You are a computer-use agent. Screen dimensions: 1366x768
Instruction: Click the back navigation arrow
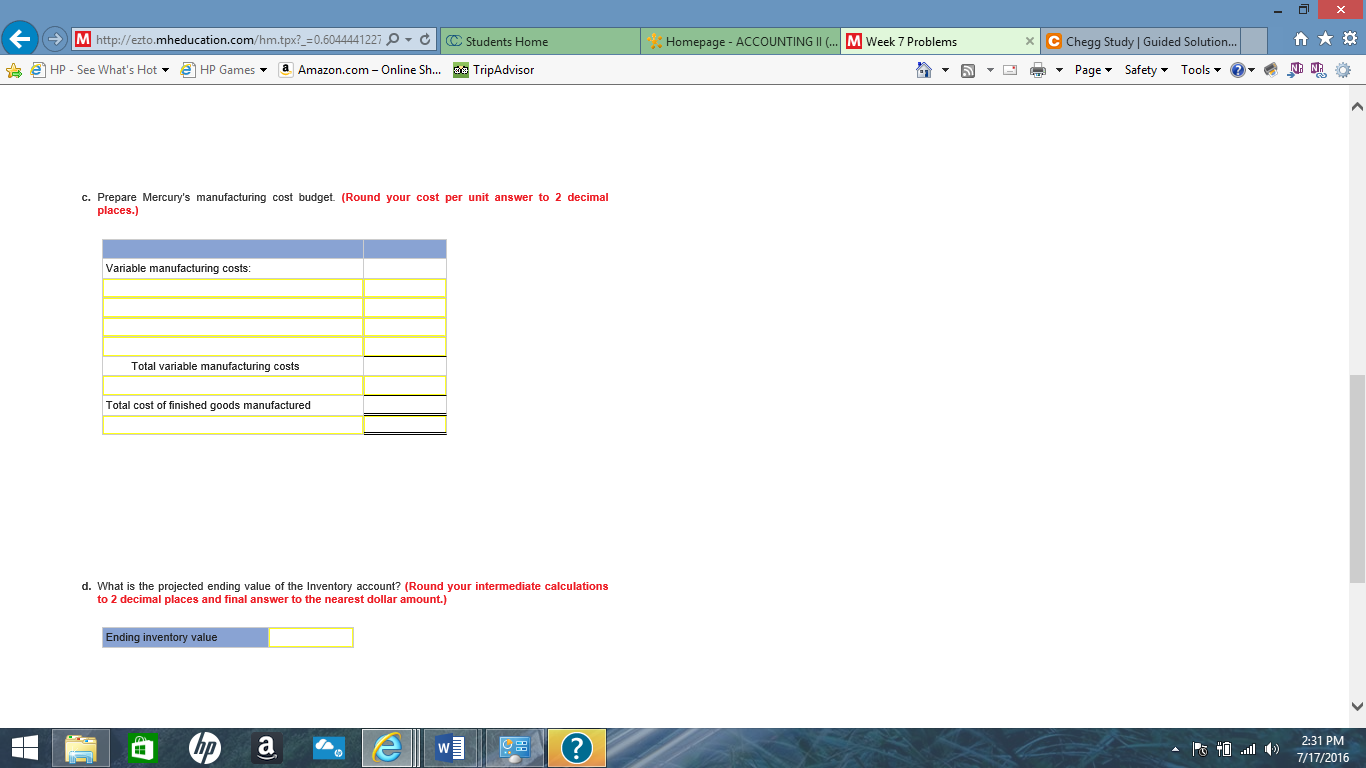tap(19, 40)
